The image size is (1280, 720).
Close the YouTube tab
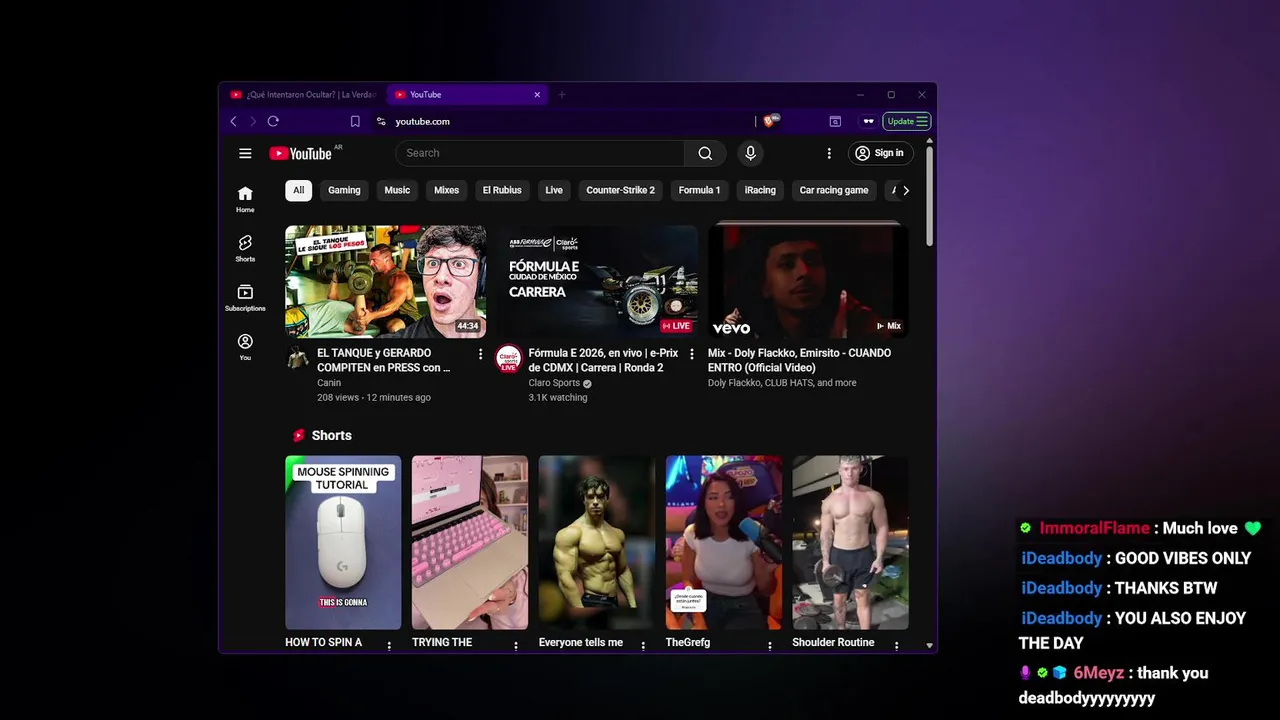point(537,94)
